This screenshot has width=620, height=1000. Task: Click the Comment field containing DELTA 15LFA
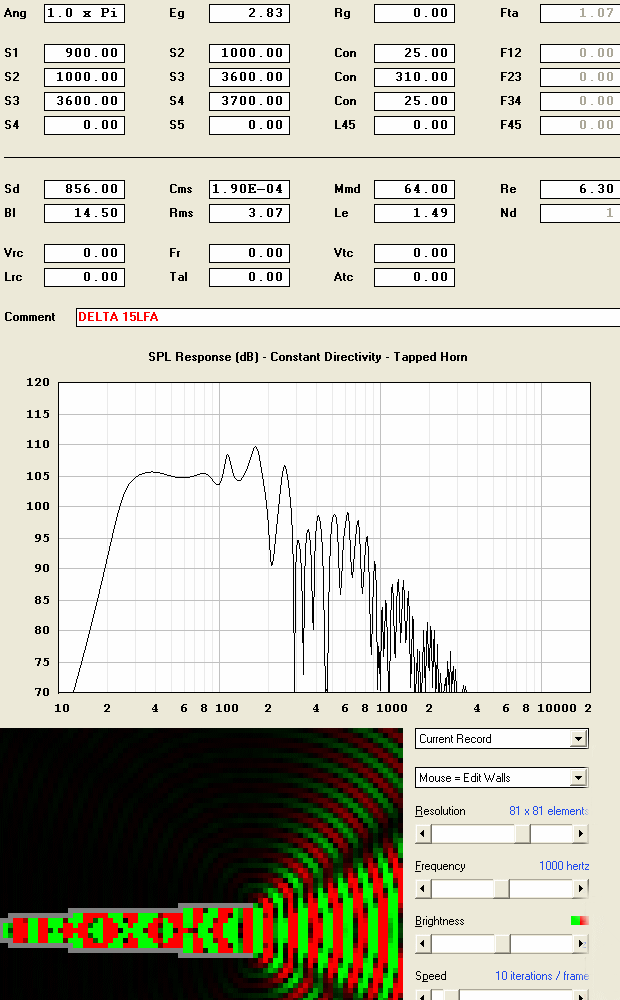348,318
